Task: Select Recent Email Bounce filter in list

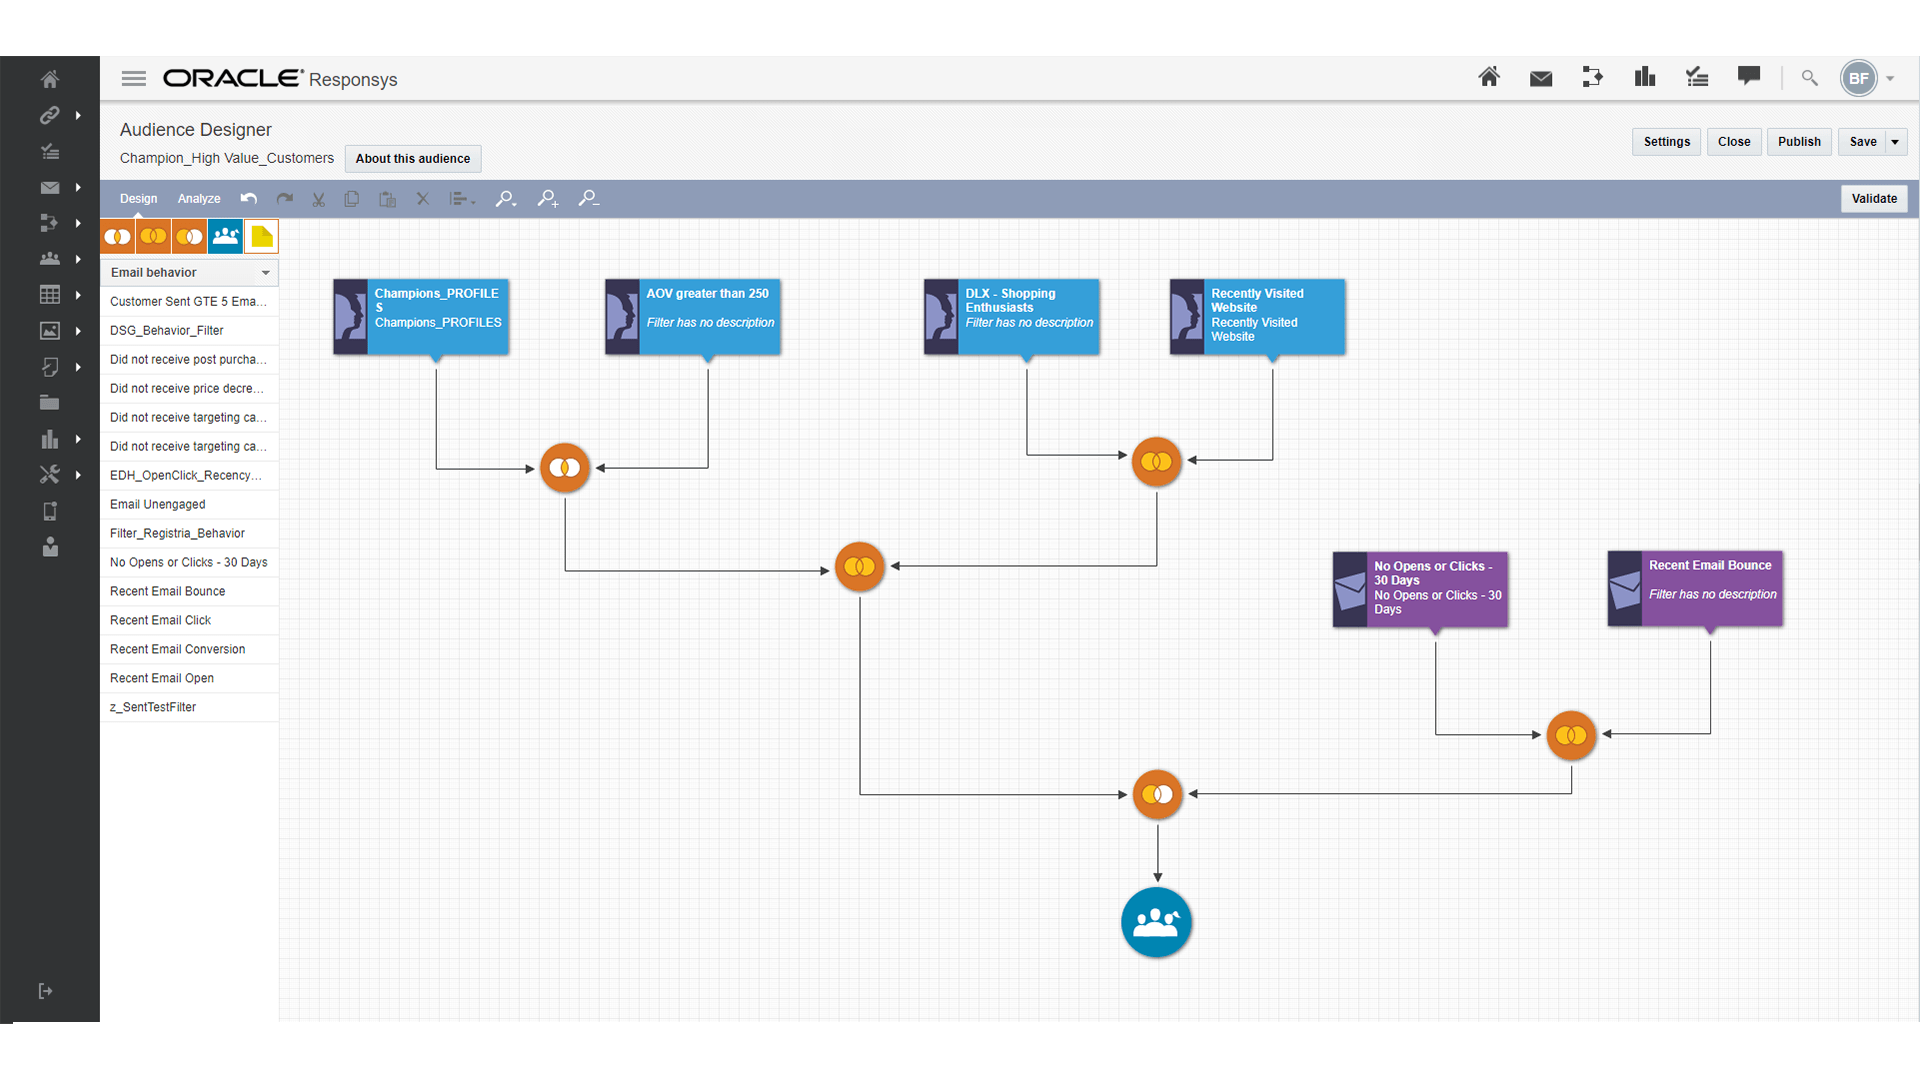Action: click(x=168, y=591)
